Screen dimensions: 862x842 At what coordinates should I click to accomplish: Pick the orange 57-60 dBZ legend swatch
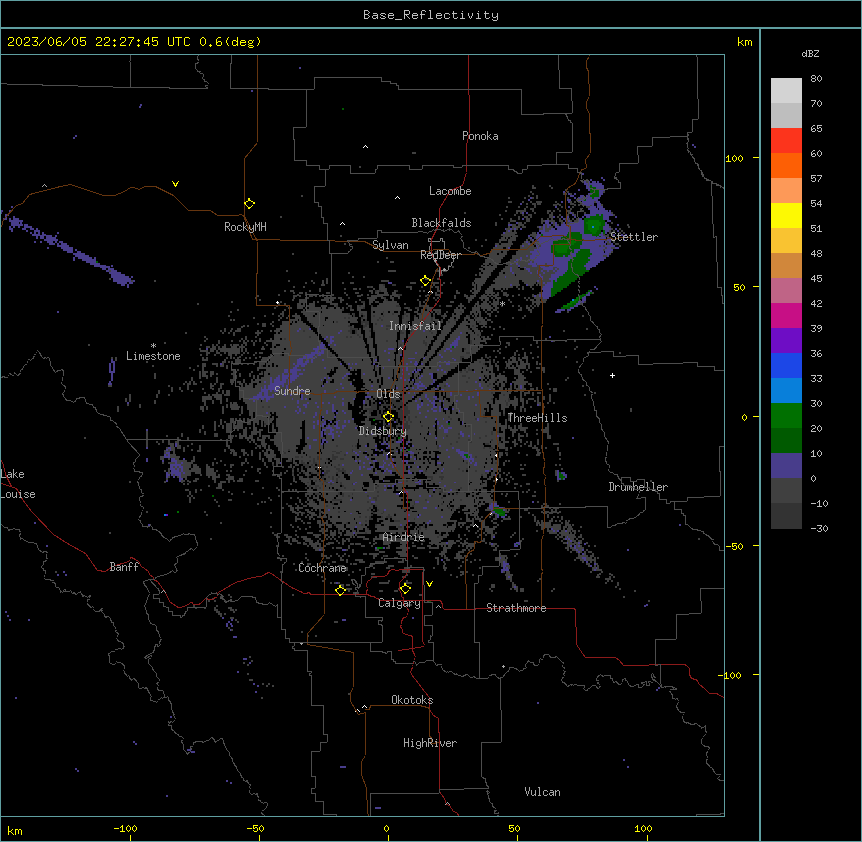coord(786,165)
